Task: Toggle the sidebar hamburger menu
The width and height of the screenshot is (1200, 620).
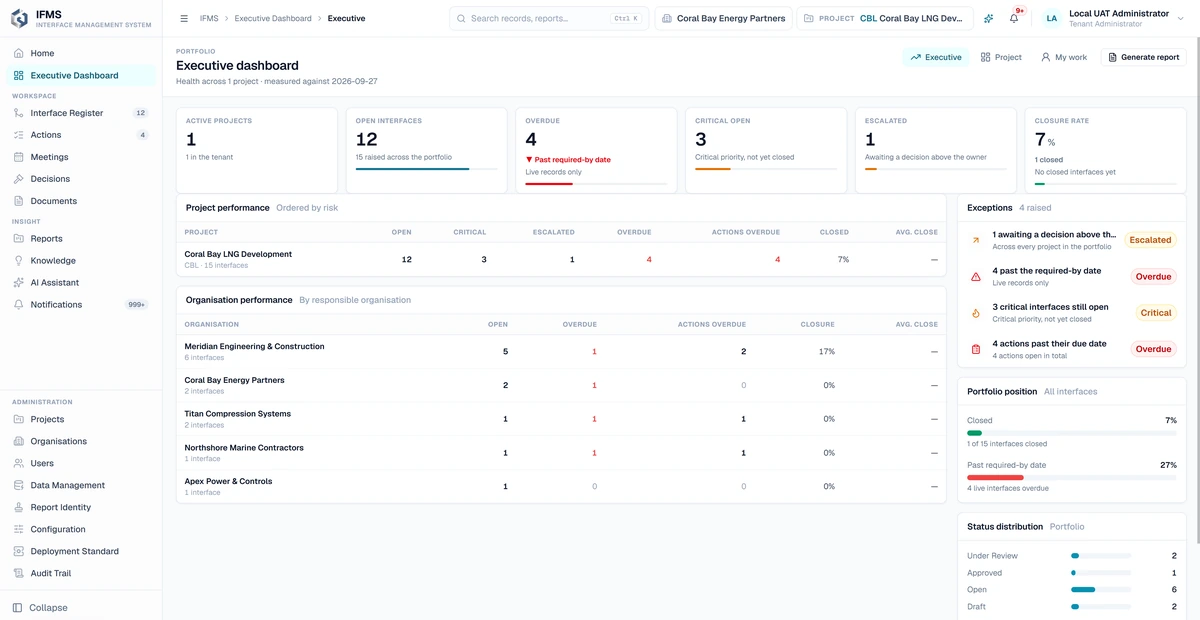Action: [184, 18]
